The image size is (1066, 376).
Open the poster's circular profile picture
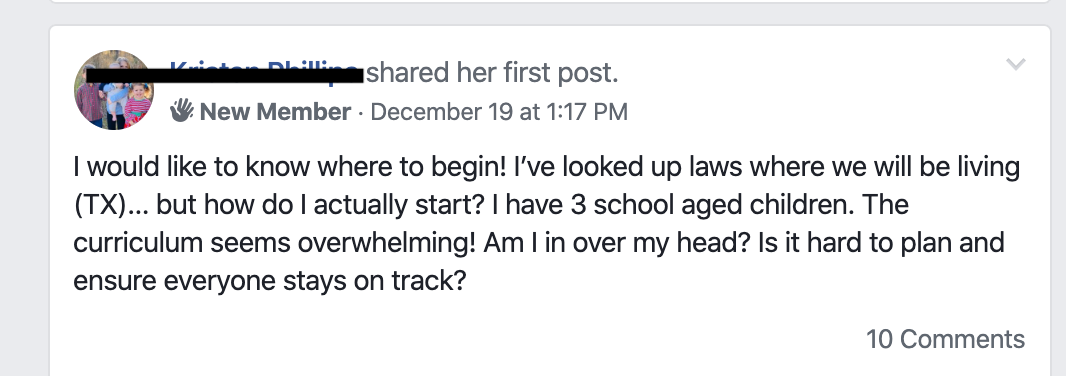[114, 90]
